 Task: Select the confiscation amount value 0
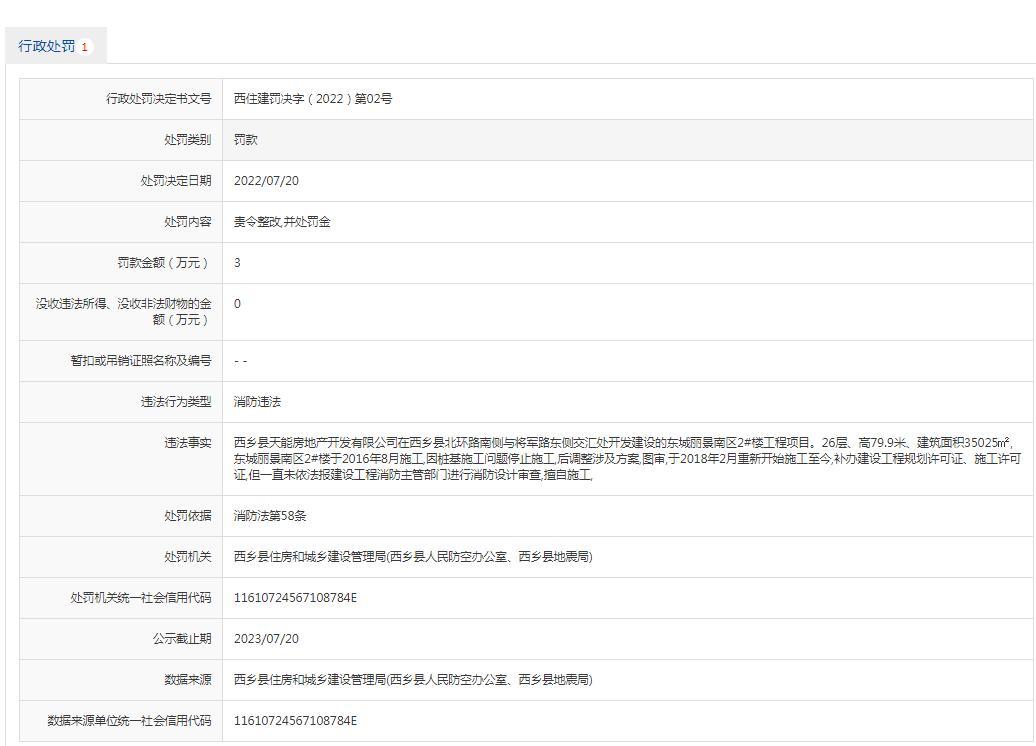coord(237,303)
